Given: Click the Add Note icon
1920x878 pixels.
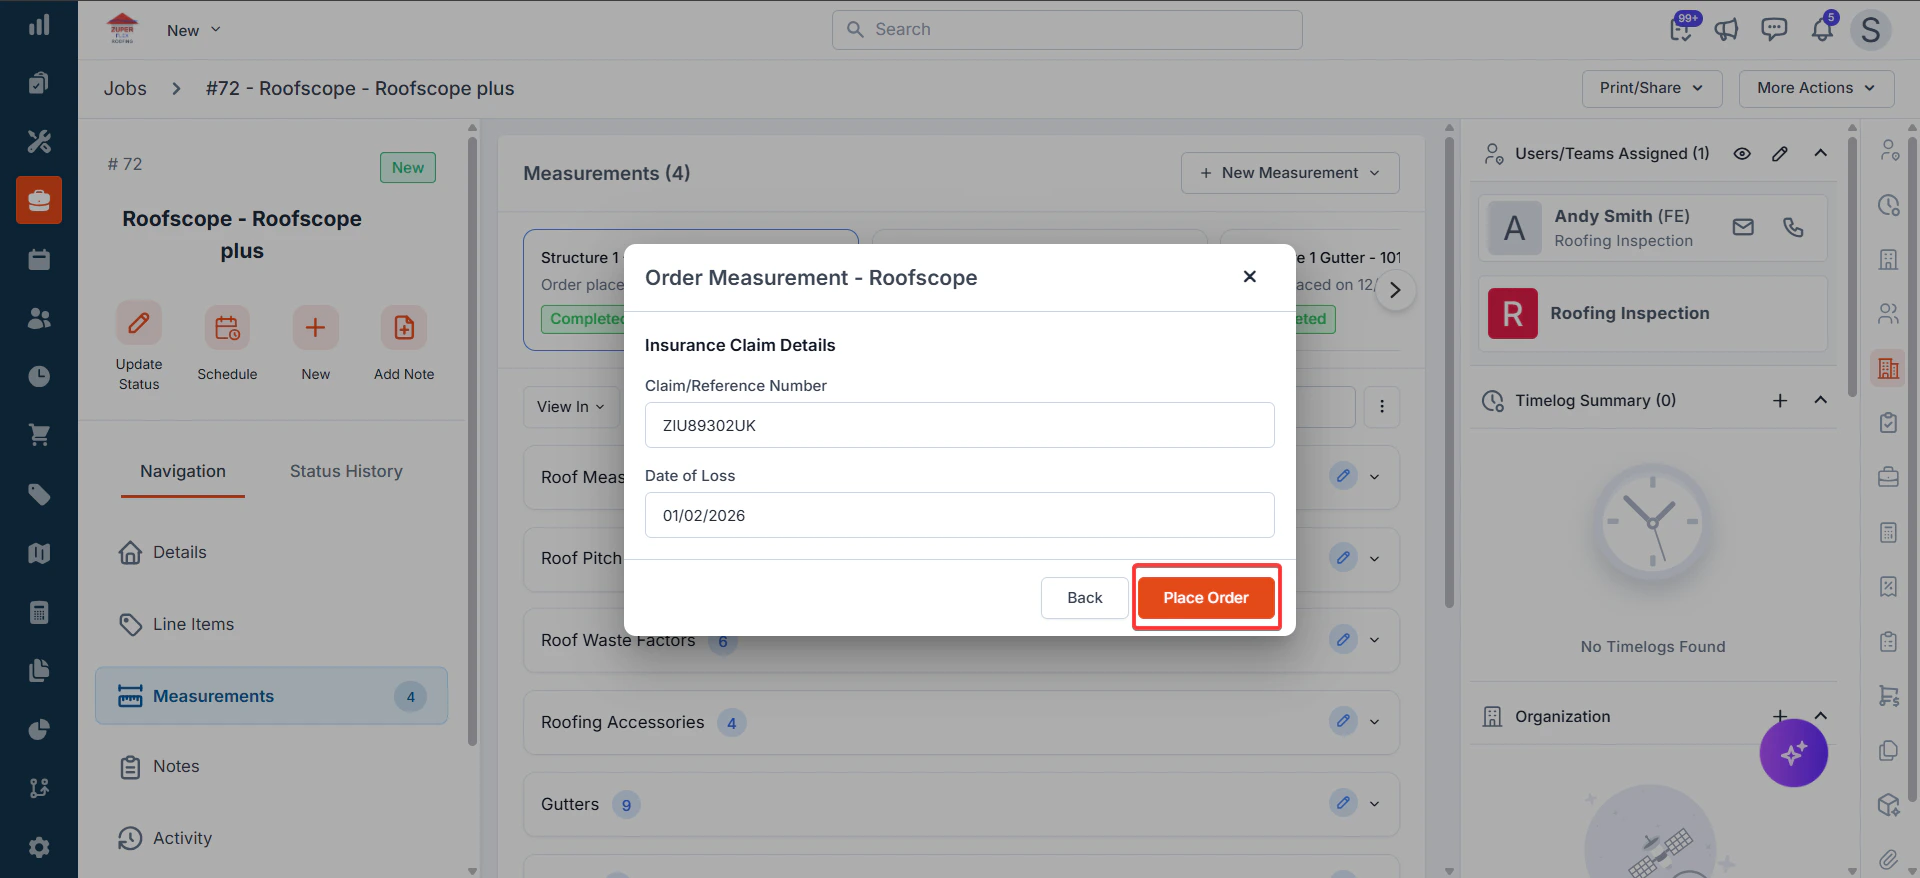Looking at the screenshot, I should pyautogui.click(x=404, y=327).
